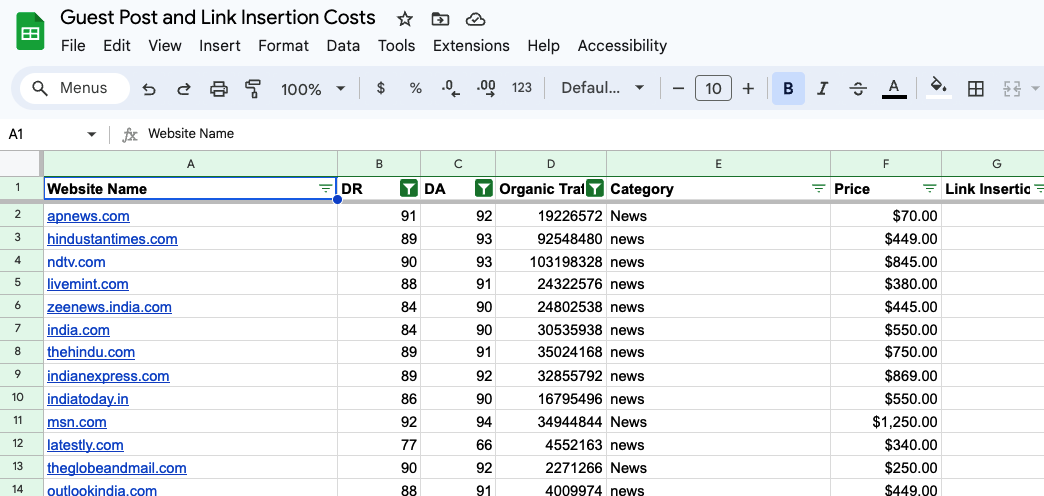Decrease font size minus button

coord(678,89)
